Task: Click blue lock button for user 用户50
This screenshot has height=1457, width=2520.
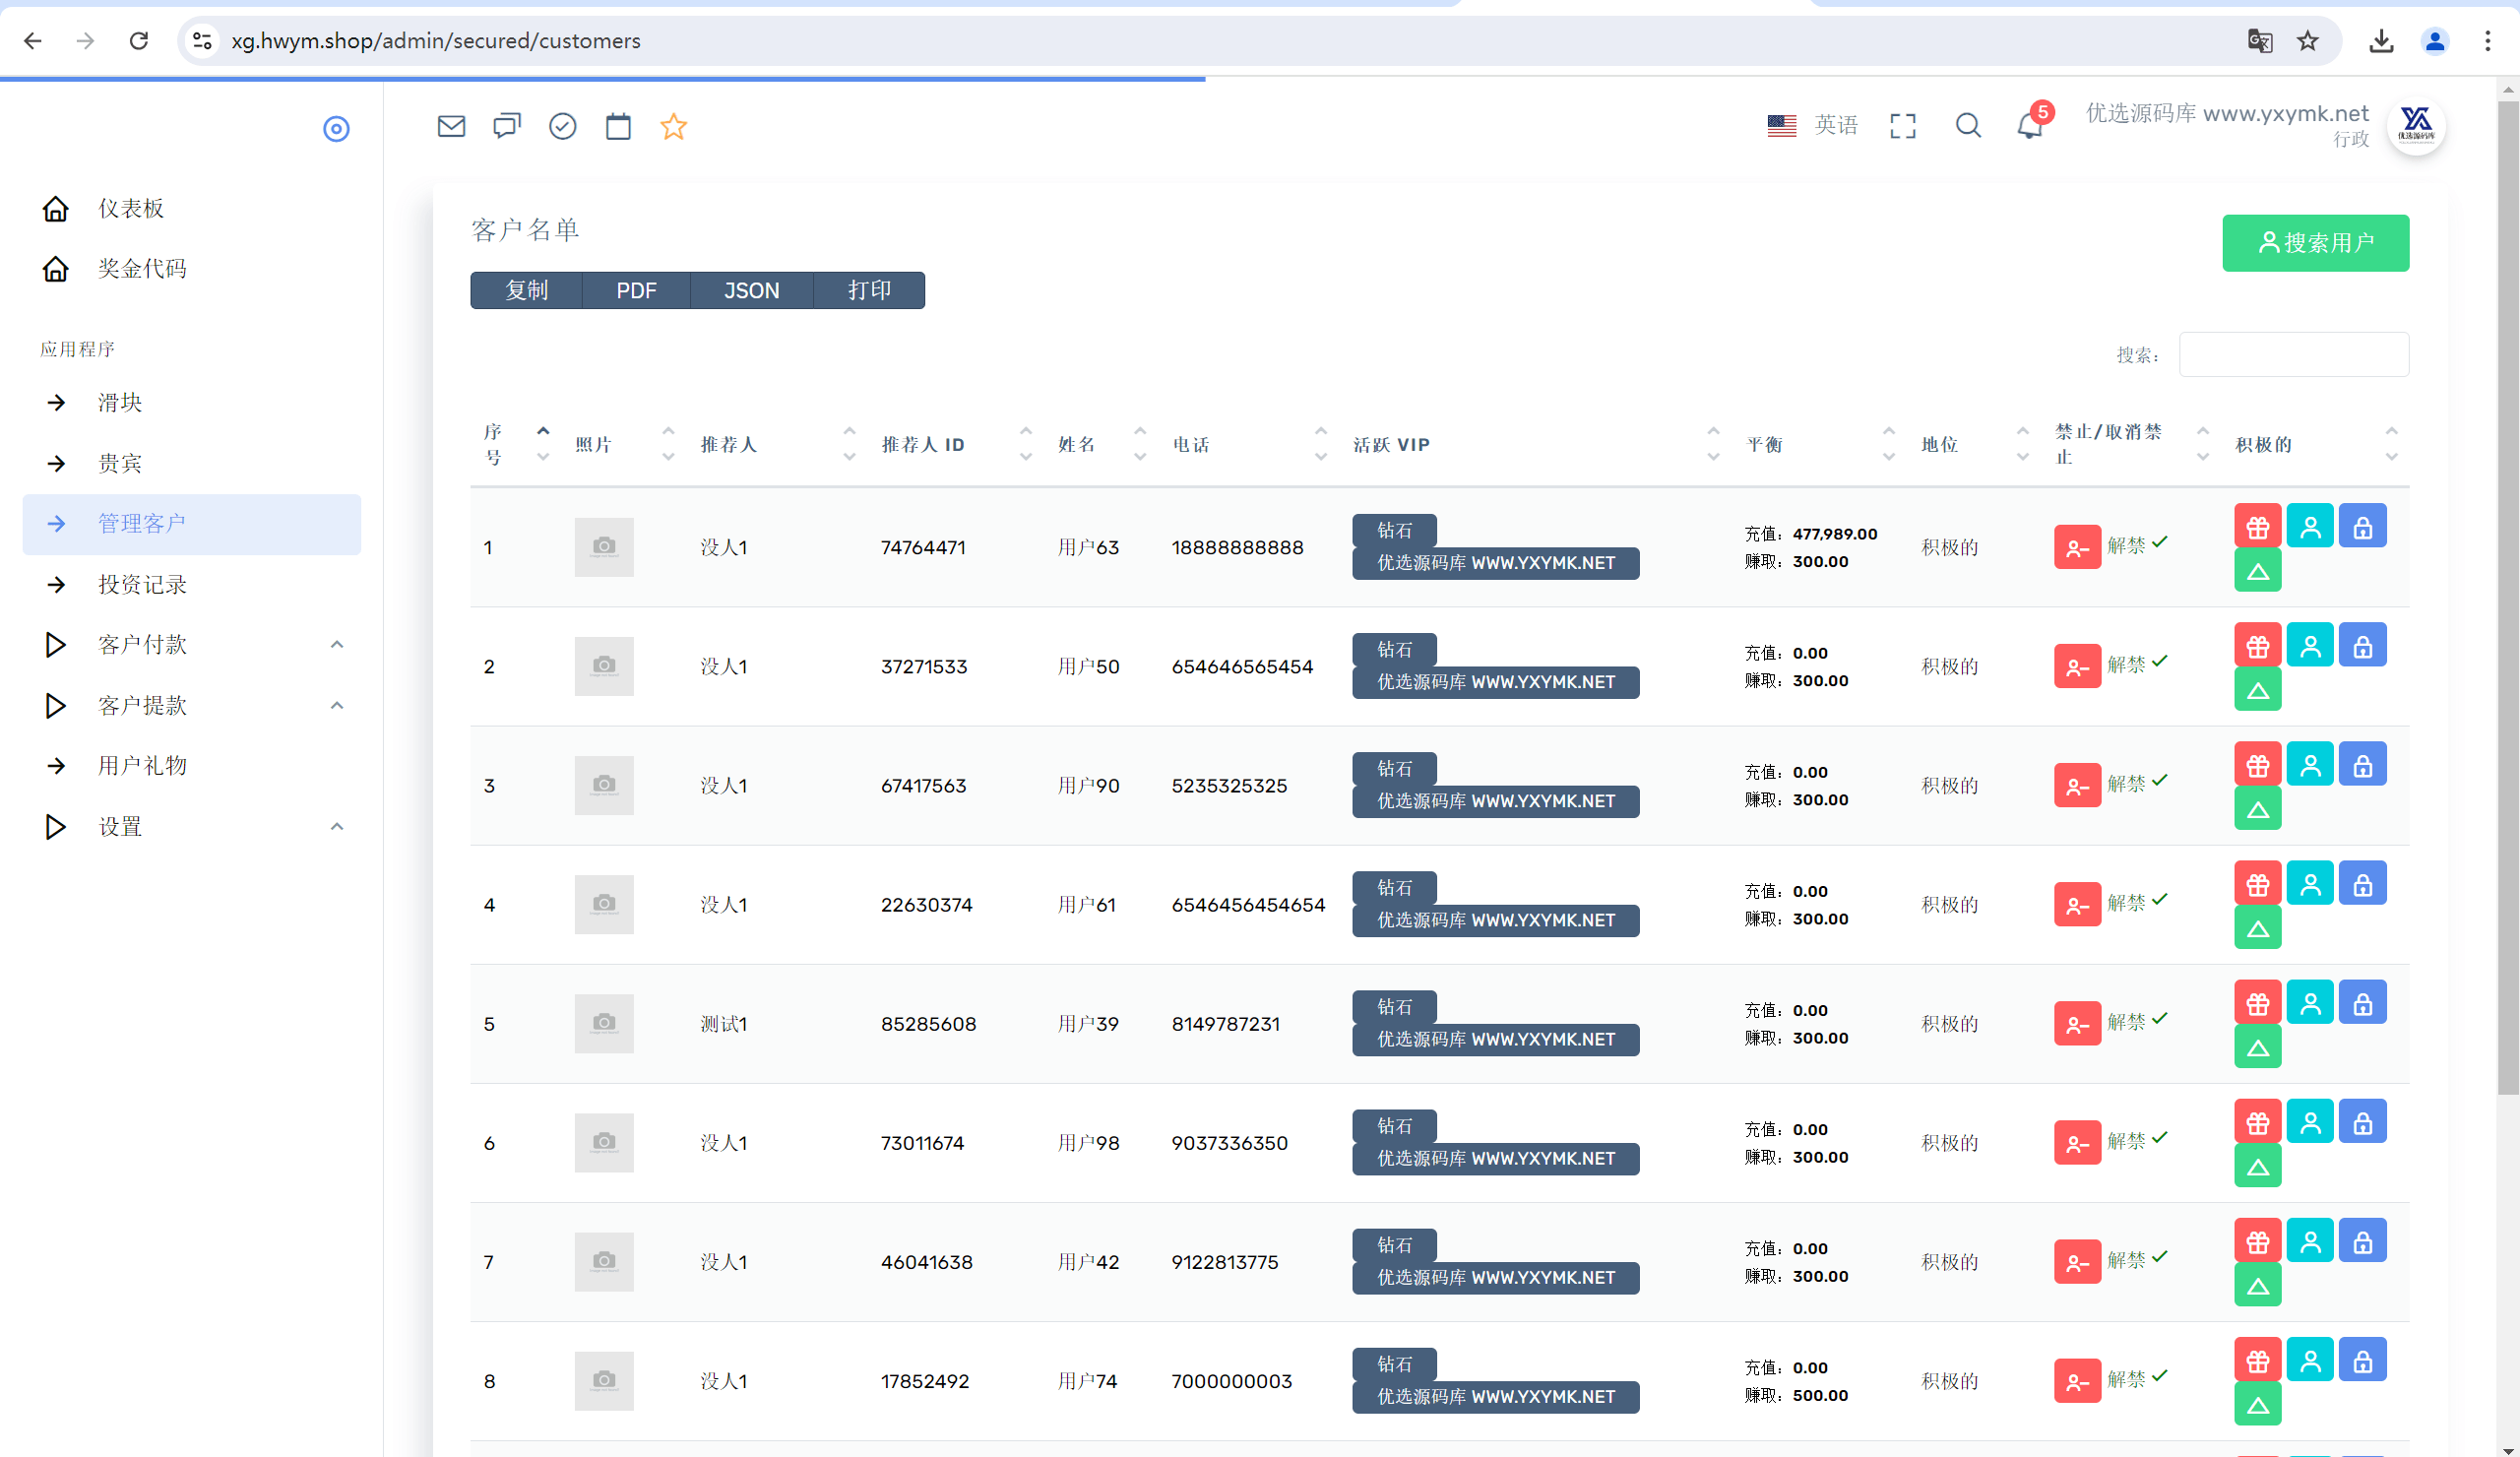Action: 2363,646
